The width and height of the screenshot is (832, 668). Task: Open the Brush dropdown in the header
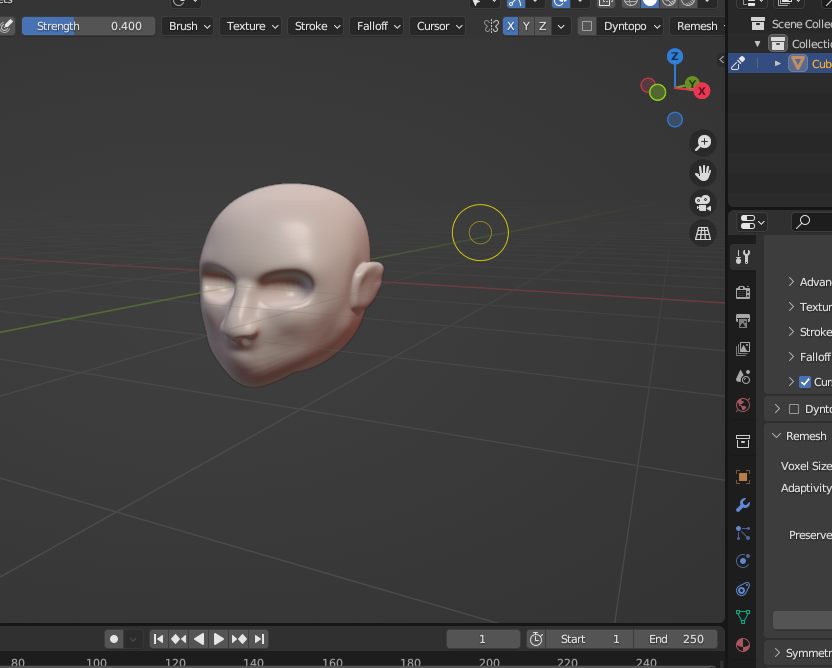[189, 26]
